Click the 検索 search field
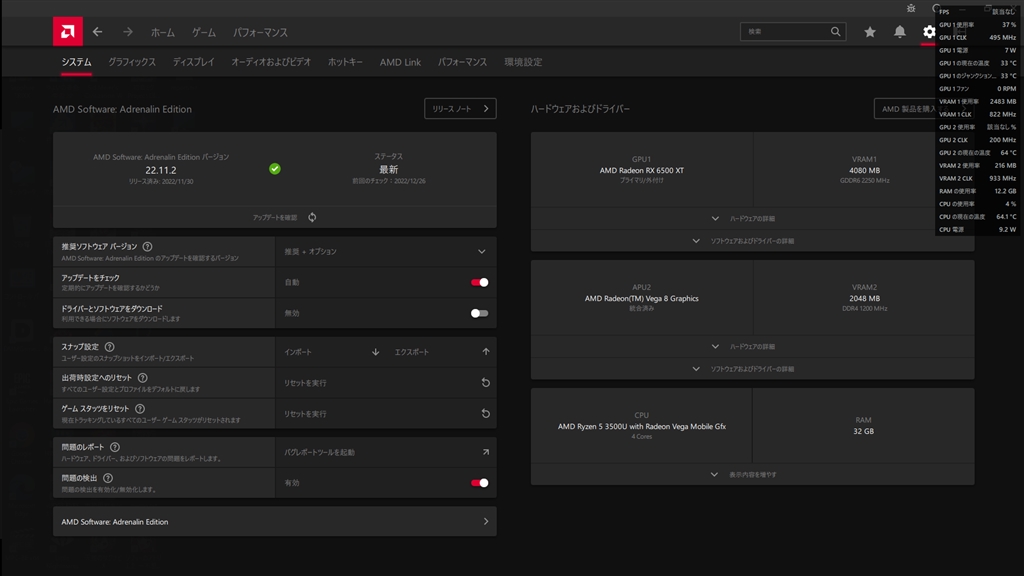This screenshot has height=576, width=1024. coord(785,32)
